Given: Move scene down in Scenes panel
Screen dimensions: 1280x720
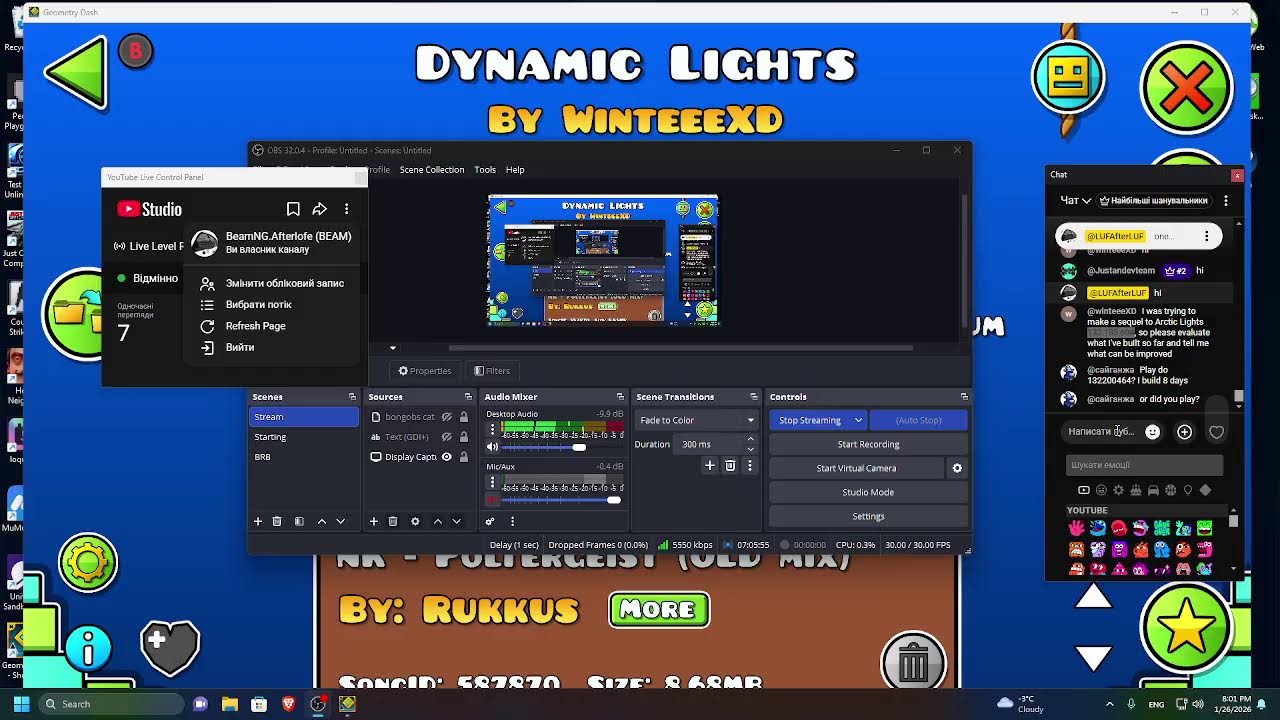Looking at the screenshot, I should 341,521.
